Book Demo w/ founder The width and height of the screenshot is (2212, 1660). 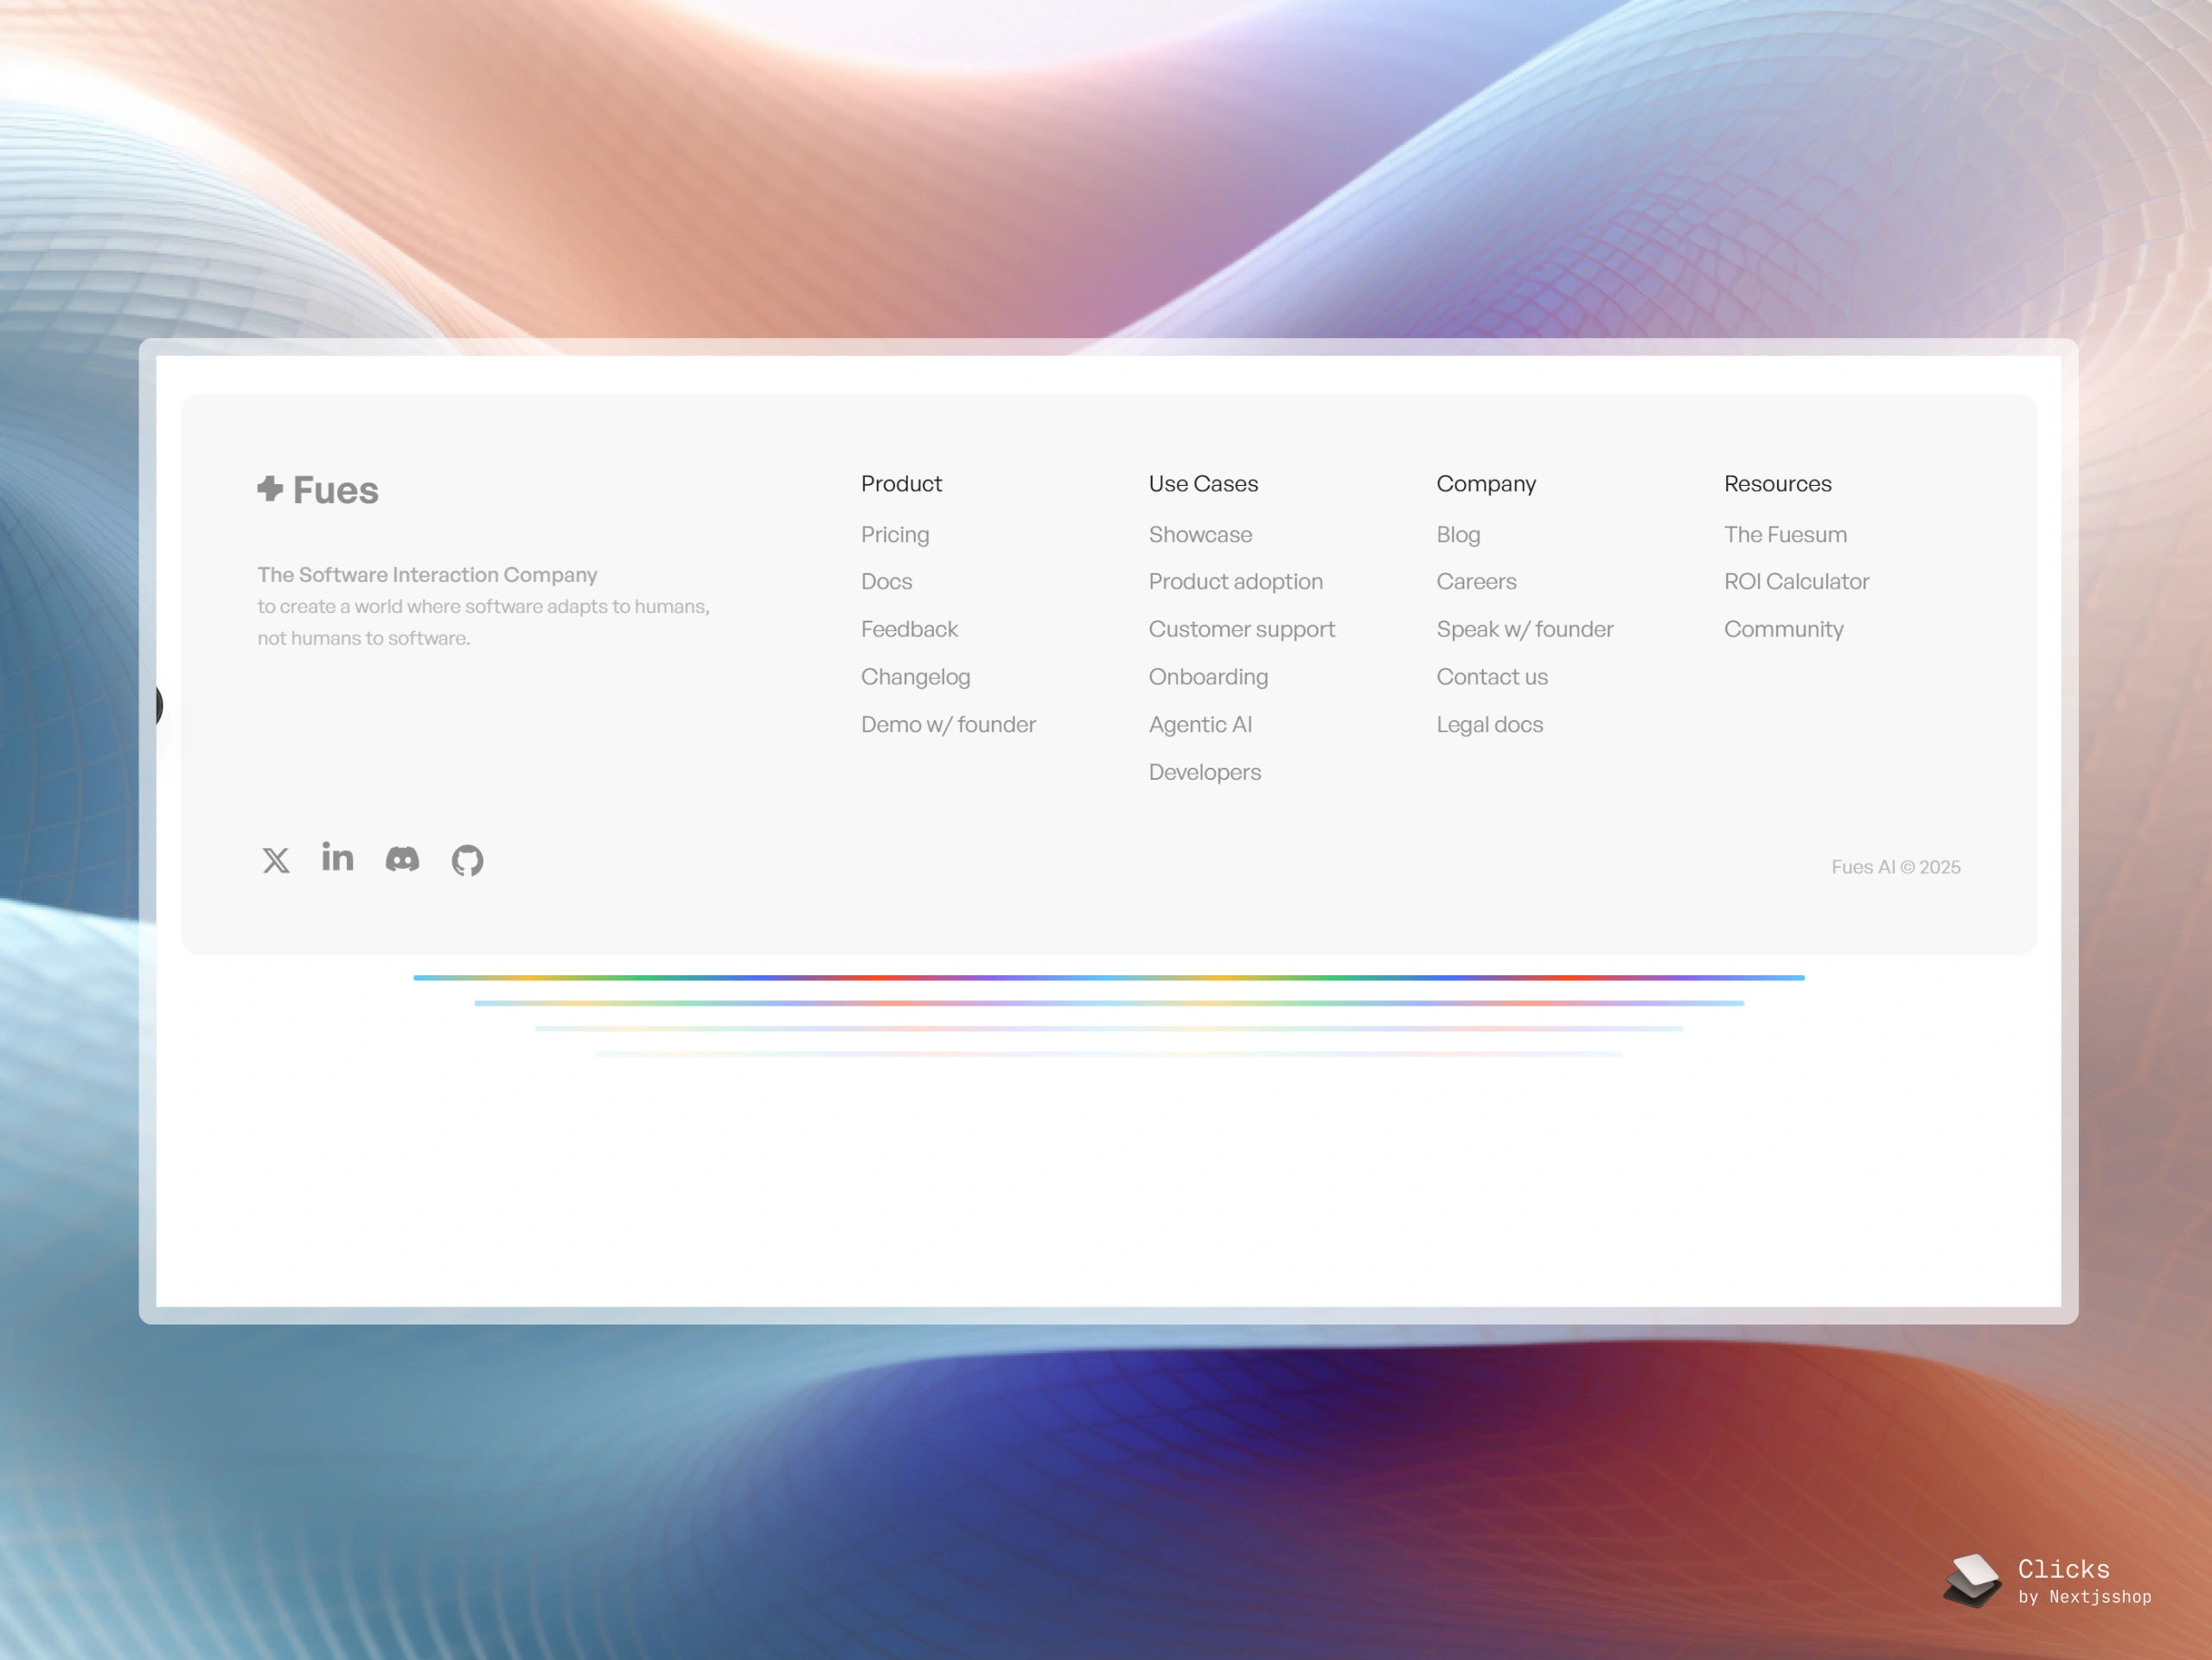coord(948,724)
